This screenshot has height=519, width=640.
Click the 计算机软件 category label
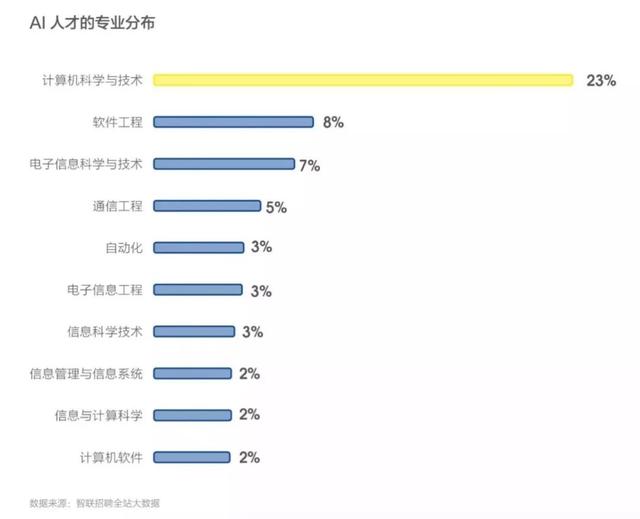coord(111,457)
